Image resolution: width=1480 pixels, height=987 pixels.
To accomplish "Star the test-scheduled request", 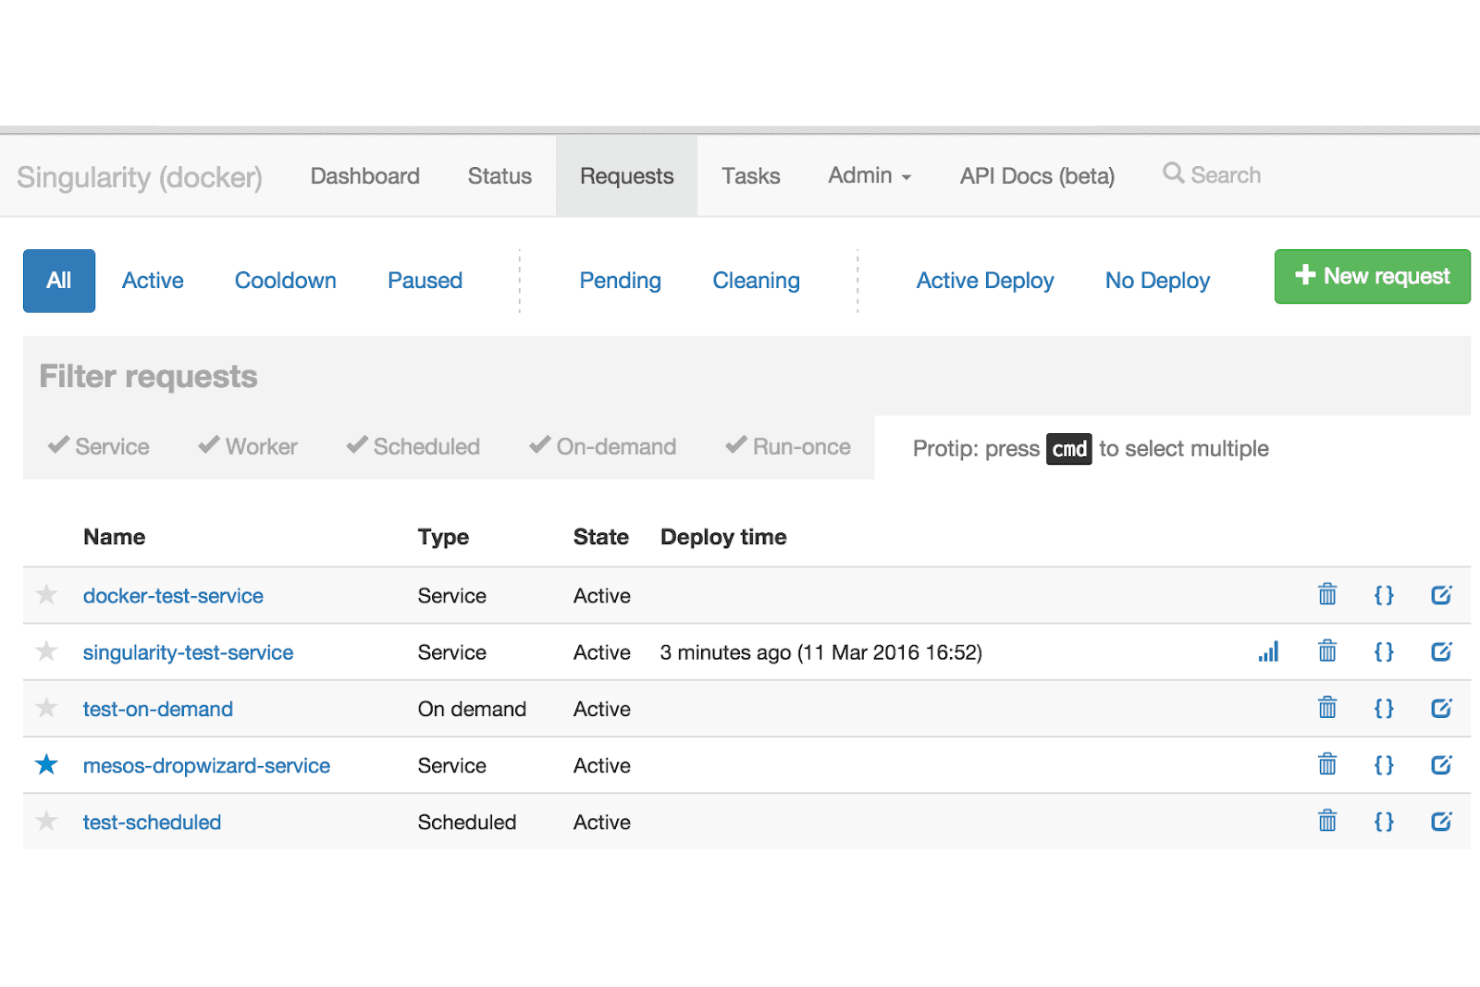I will [46, 820].
